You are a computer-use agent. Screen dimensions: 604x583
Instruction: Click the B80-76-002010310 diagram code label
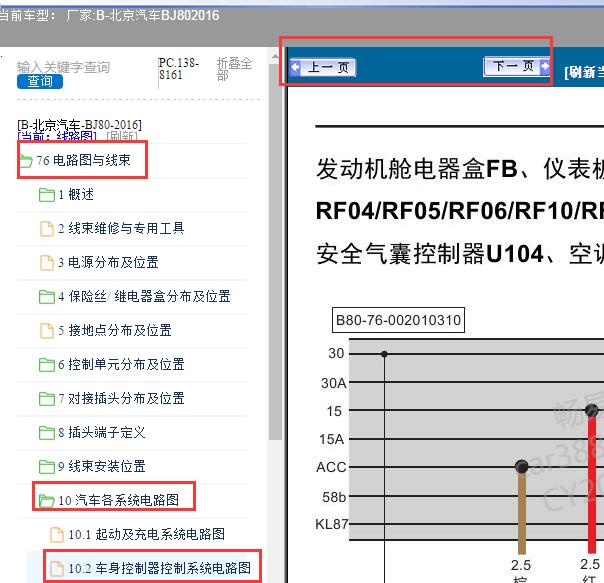(398, 320)
